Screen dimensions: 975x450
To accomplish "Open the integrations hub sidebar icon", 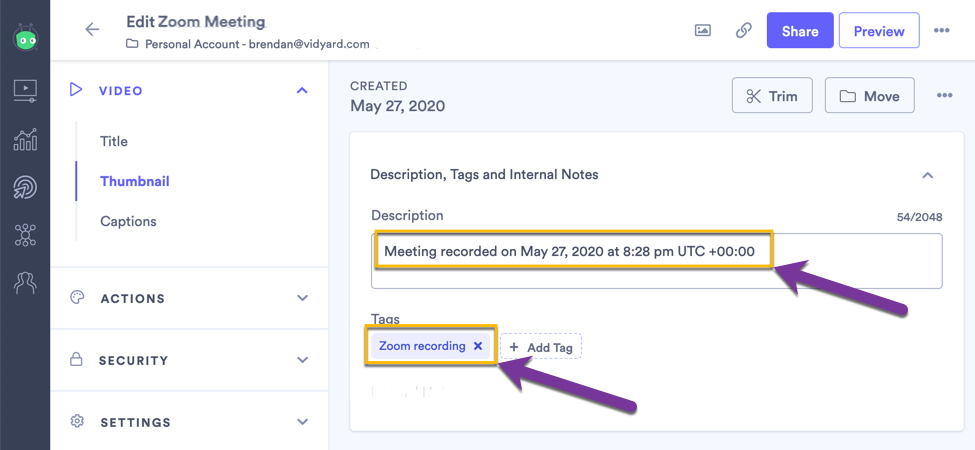I will pyautogui.click(x=25, y=235).
